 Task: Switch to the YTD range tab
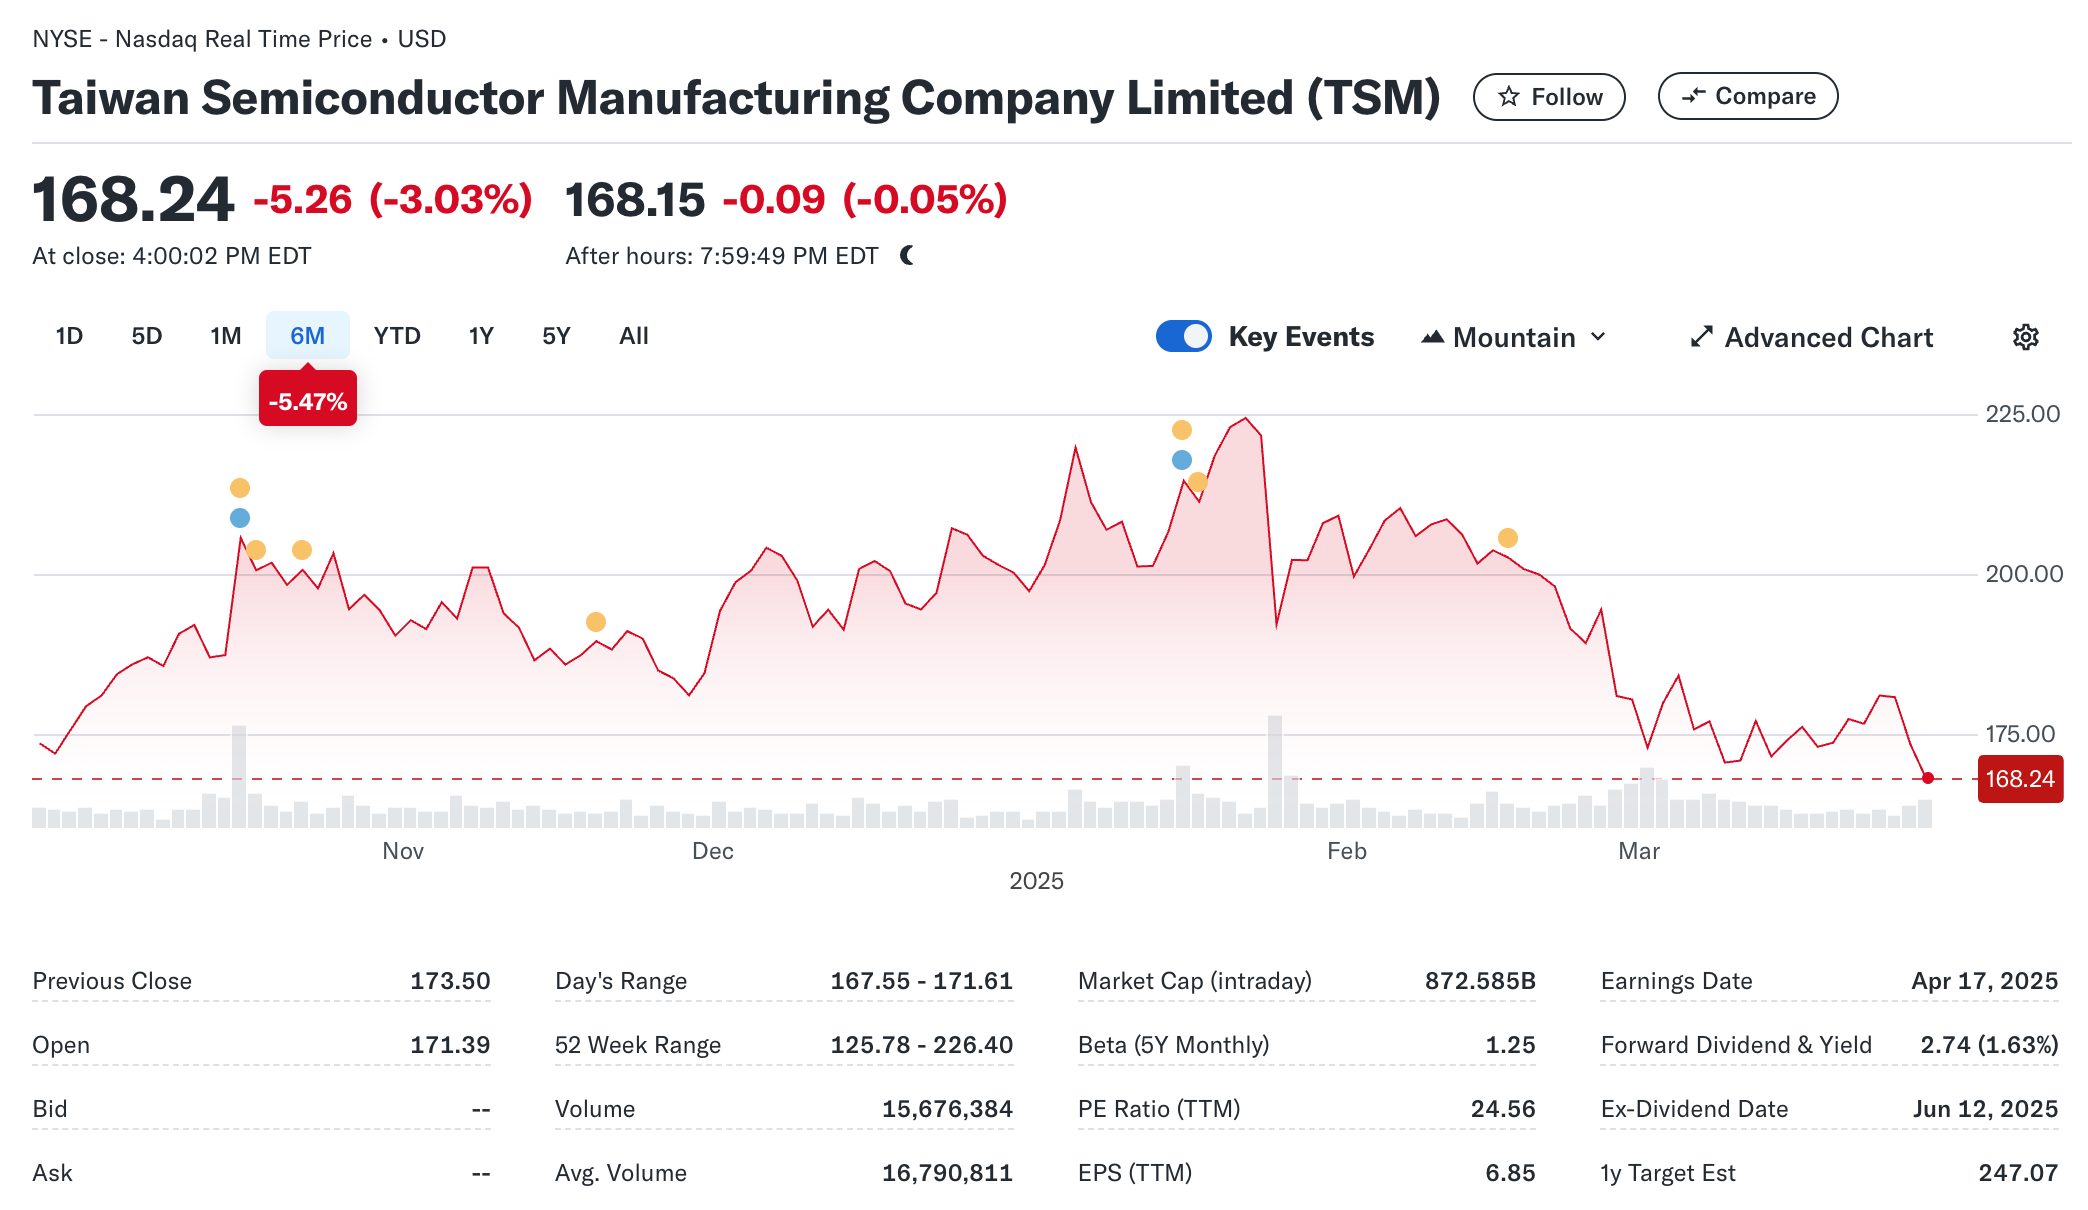point(397,336)
